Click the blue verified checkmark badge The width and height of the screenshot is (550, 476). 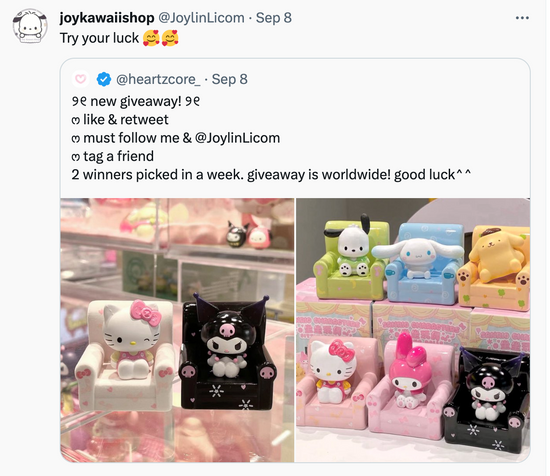coord(104,79)
